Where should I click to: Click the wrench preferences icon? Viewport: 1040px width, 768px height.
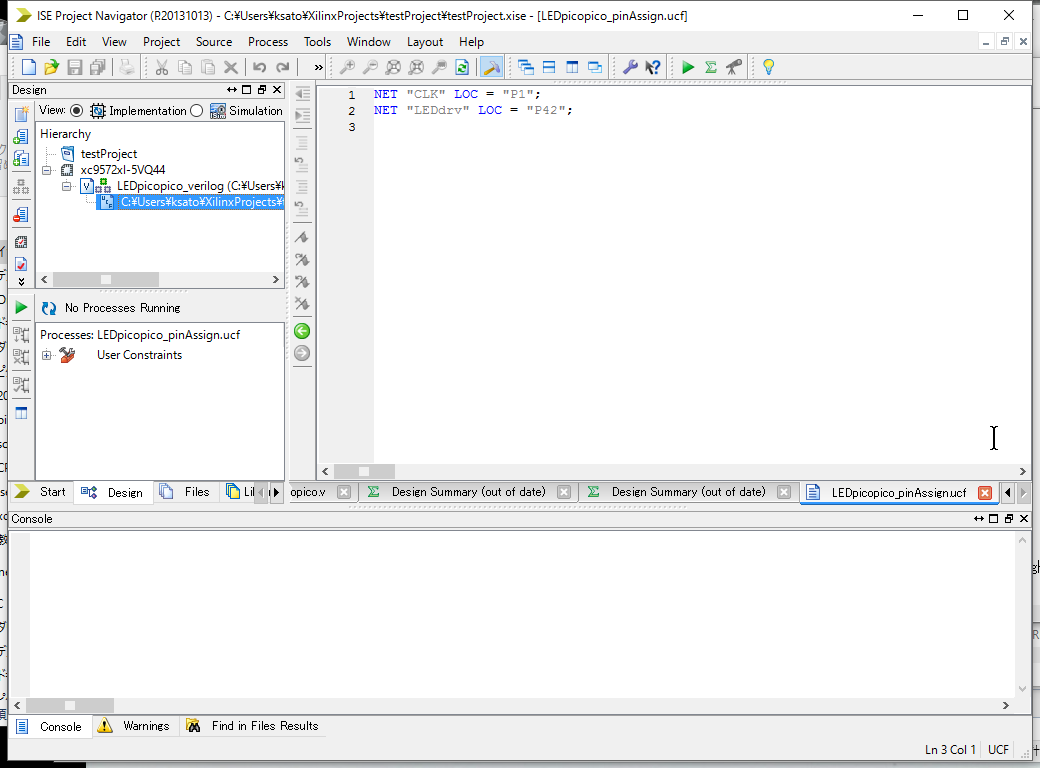630,67
